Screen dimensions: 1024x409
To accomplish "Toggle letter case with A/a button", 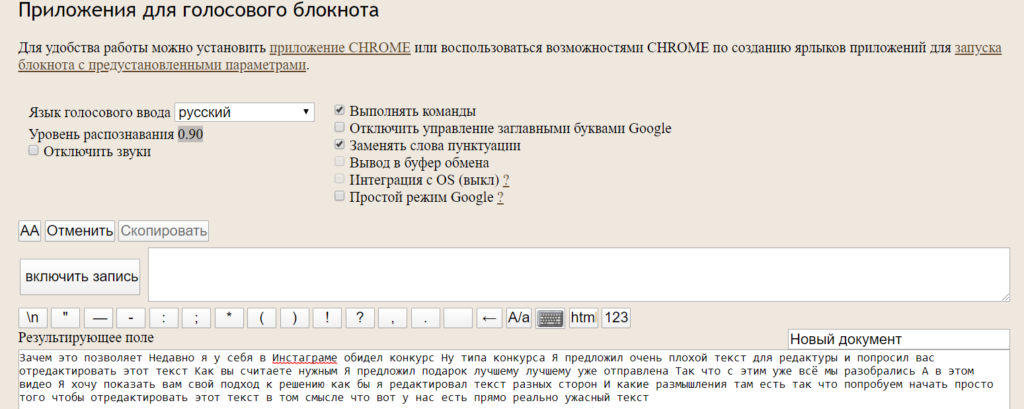I will (519, 318).
